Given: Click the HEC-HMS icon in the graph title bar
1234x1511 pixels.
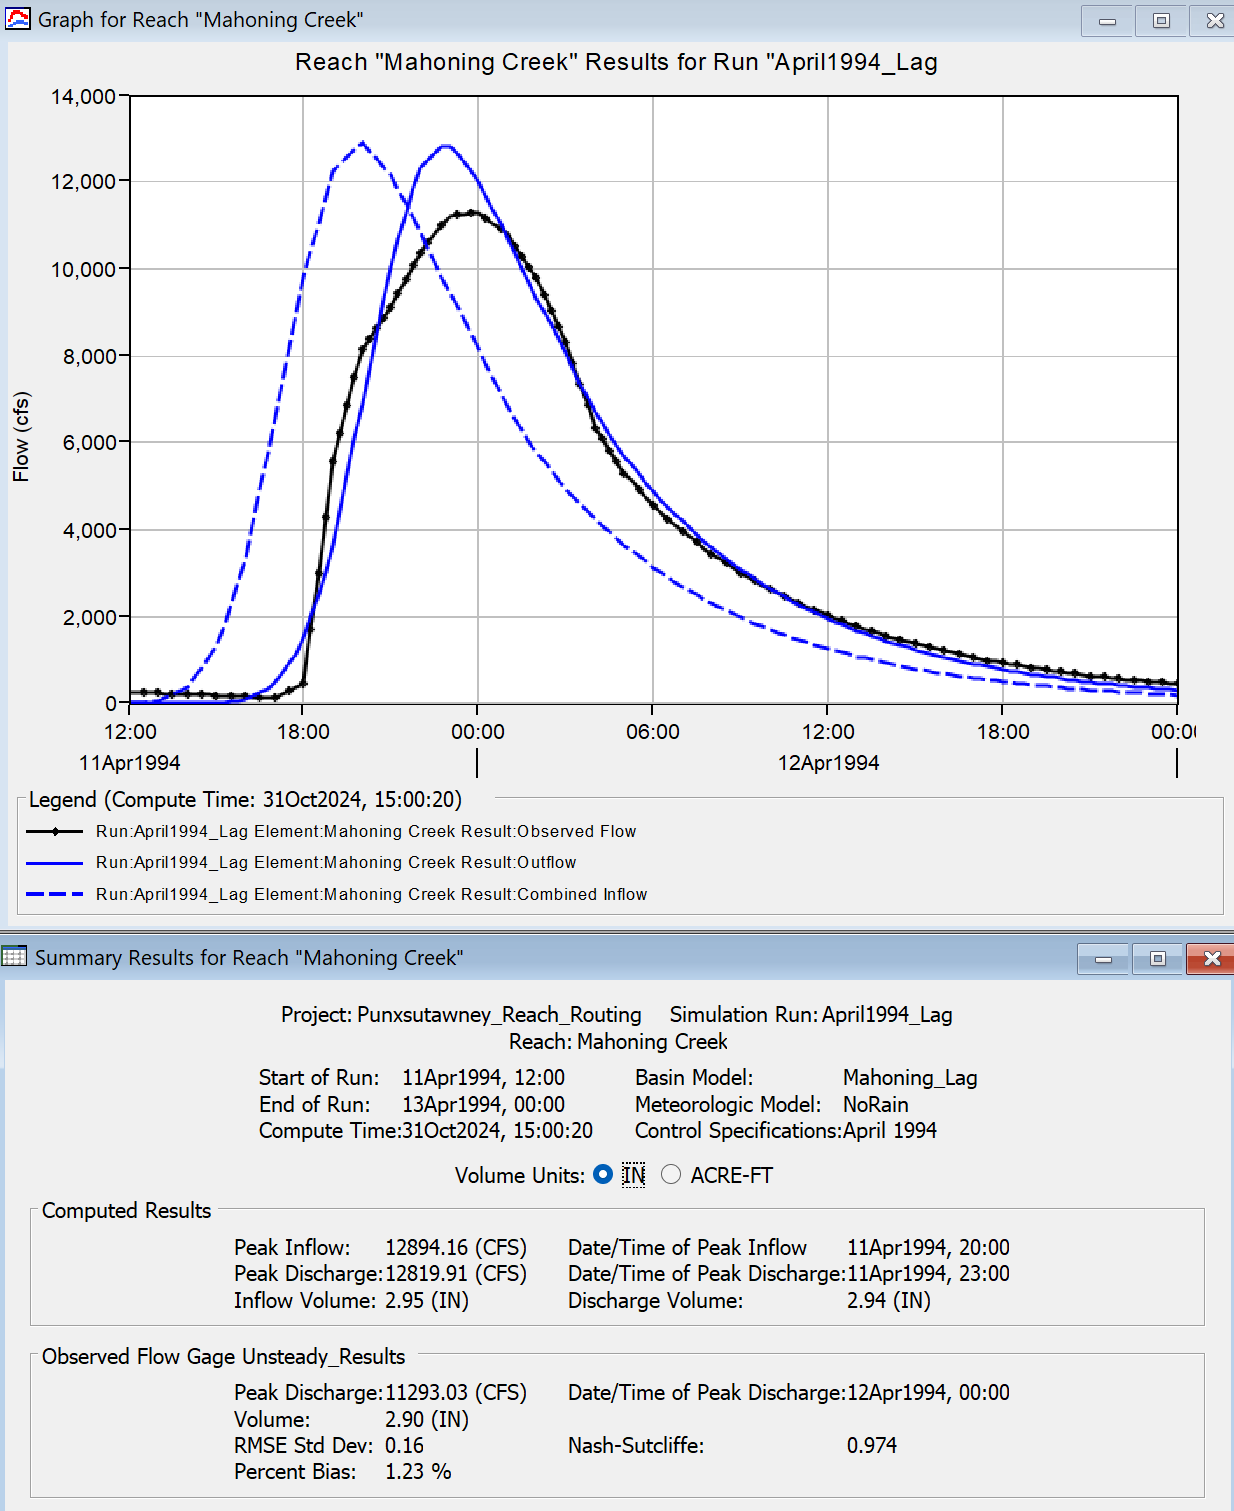Looking at the screenshot, I should [x=18, y=19].
